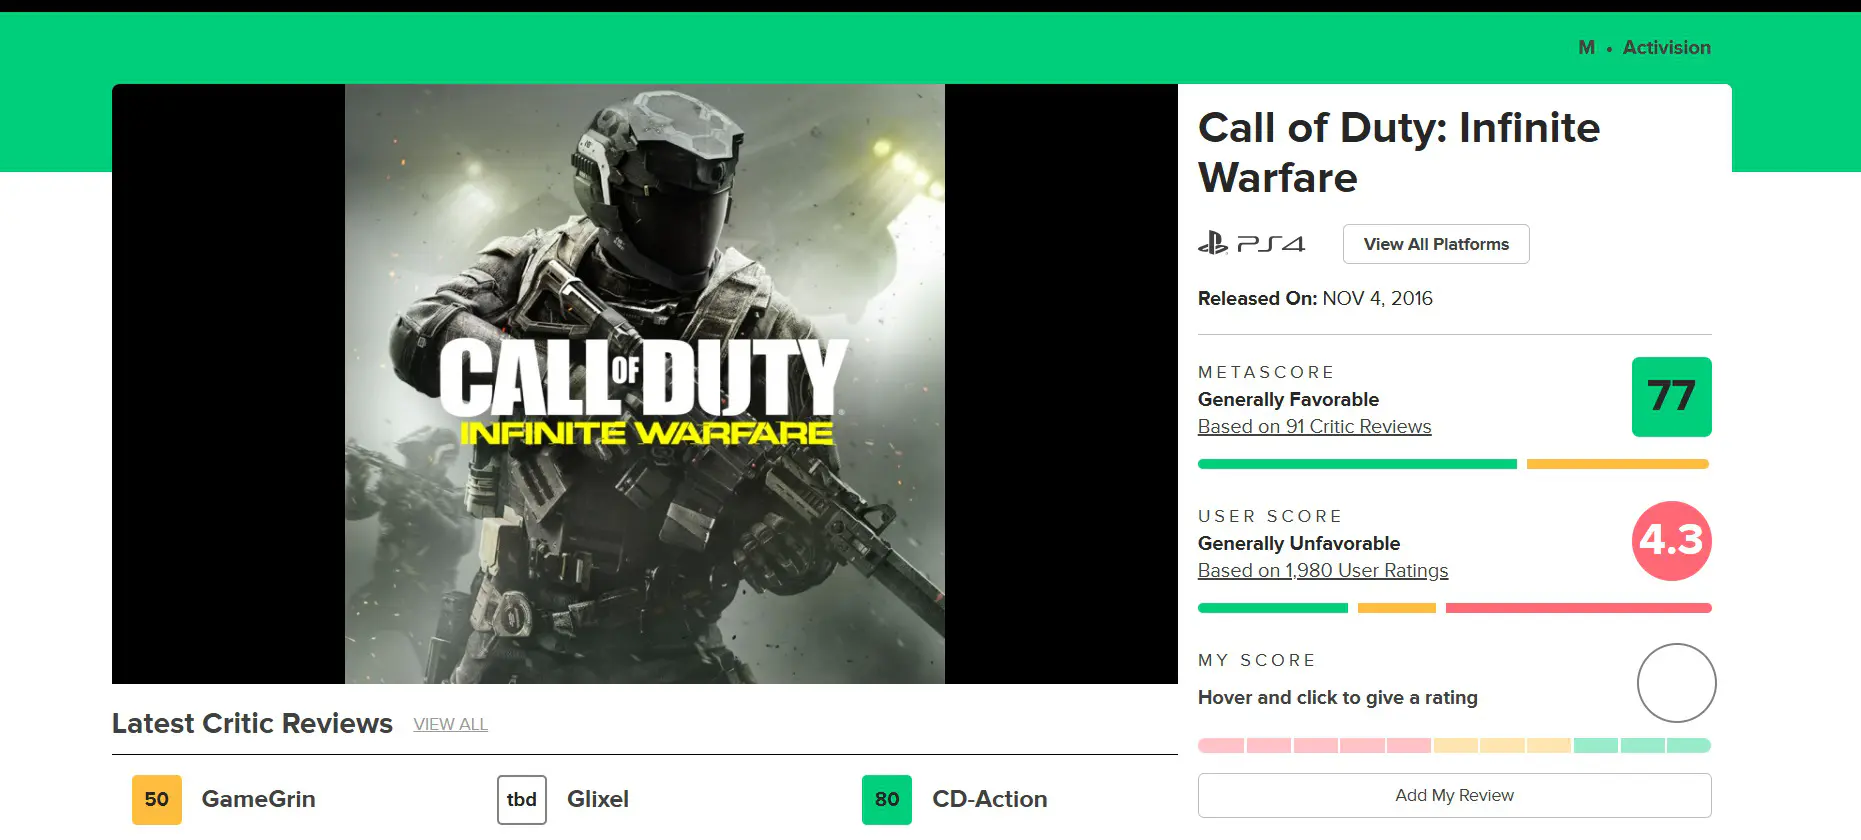
Task: Click the Metascore green distribution bar
Action: pos(1357,464)
